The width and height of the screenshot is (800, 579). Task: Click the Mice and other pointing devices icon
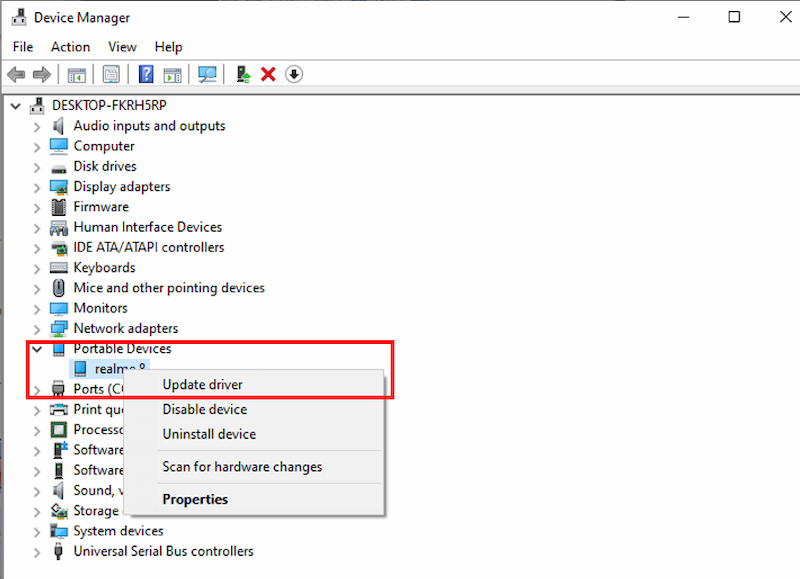(59, 288)
